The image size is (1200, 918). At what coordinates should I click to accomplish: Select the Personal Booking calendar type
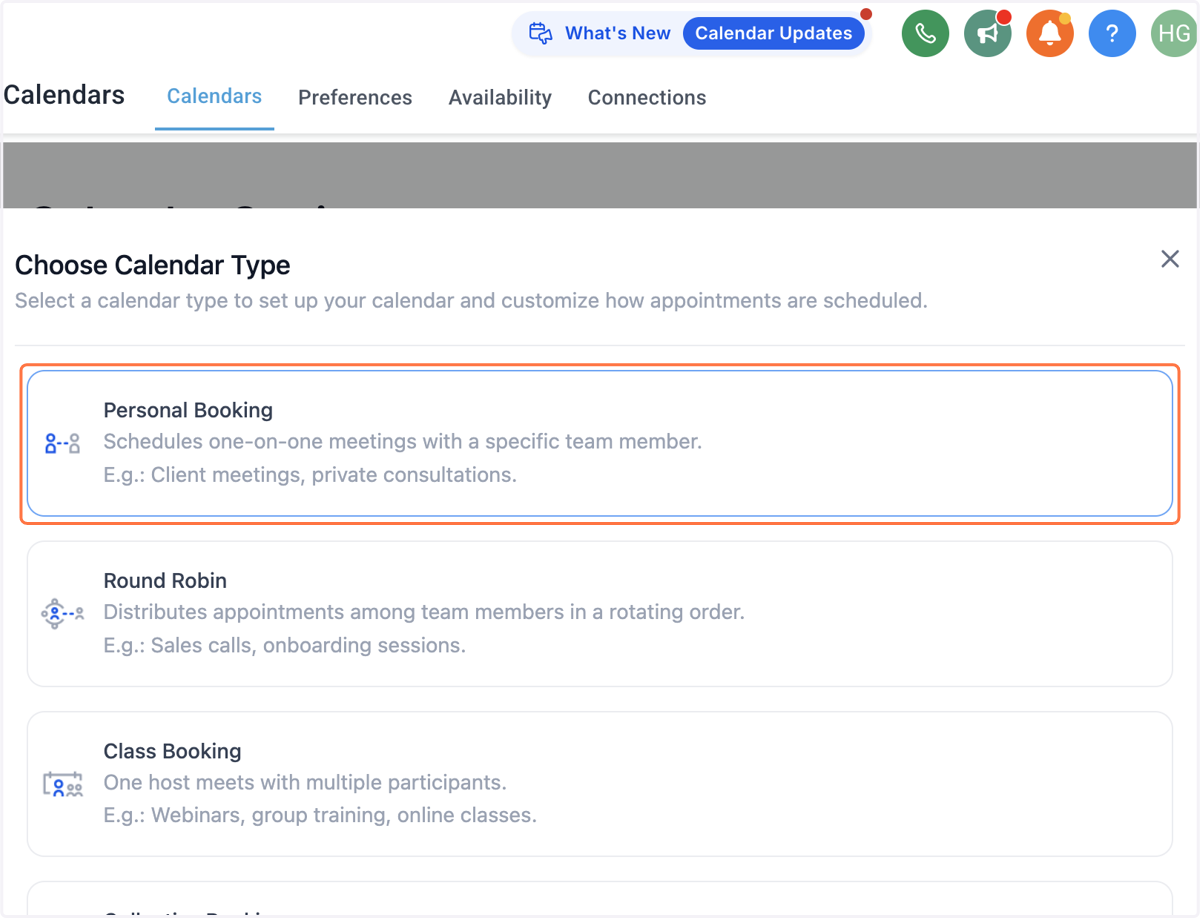(600, 443)
